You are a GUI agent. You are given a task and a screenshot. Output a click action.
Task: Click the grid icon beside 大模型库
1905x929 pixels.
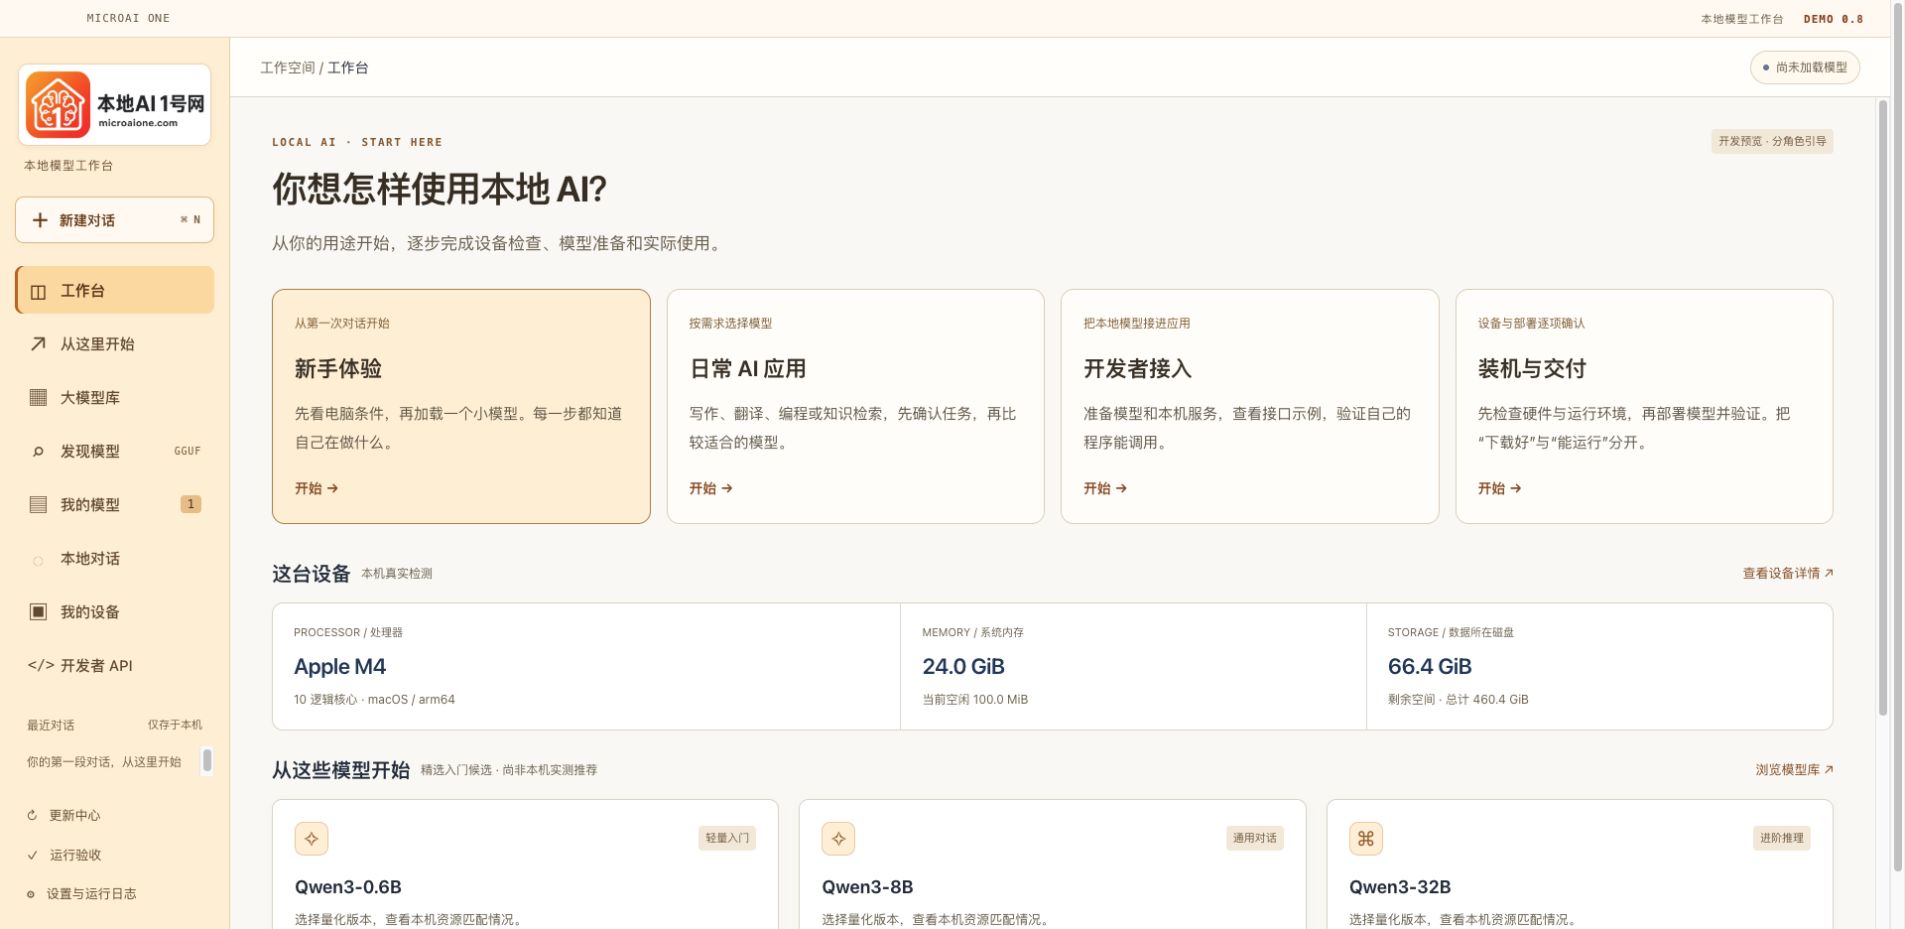(x=38, y=397)
